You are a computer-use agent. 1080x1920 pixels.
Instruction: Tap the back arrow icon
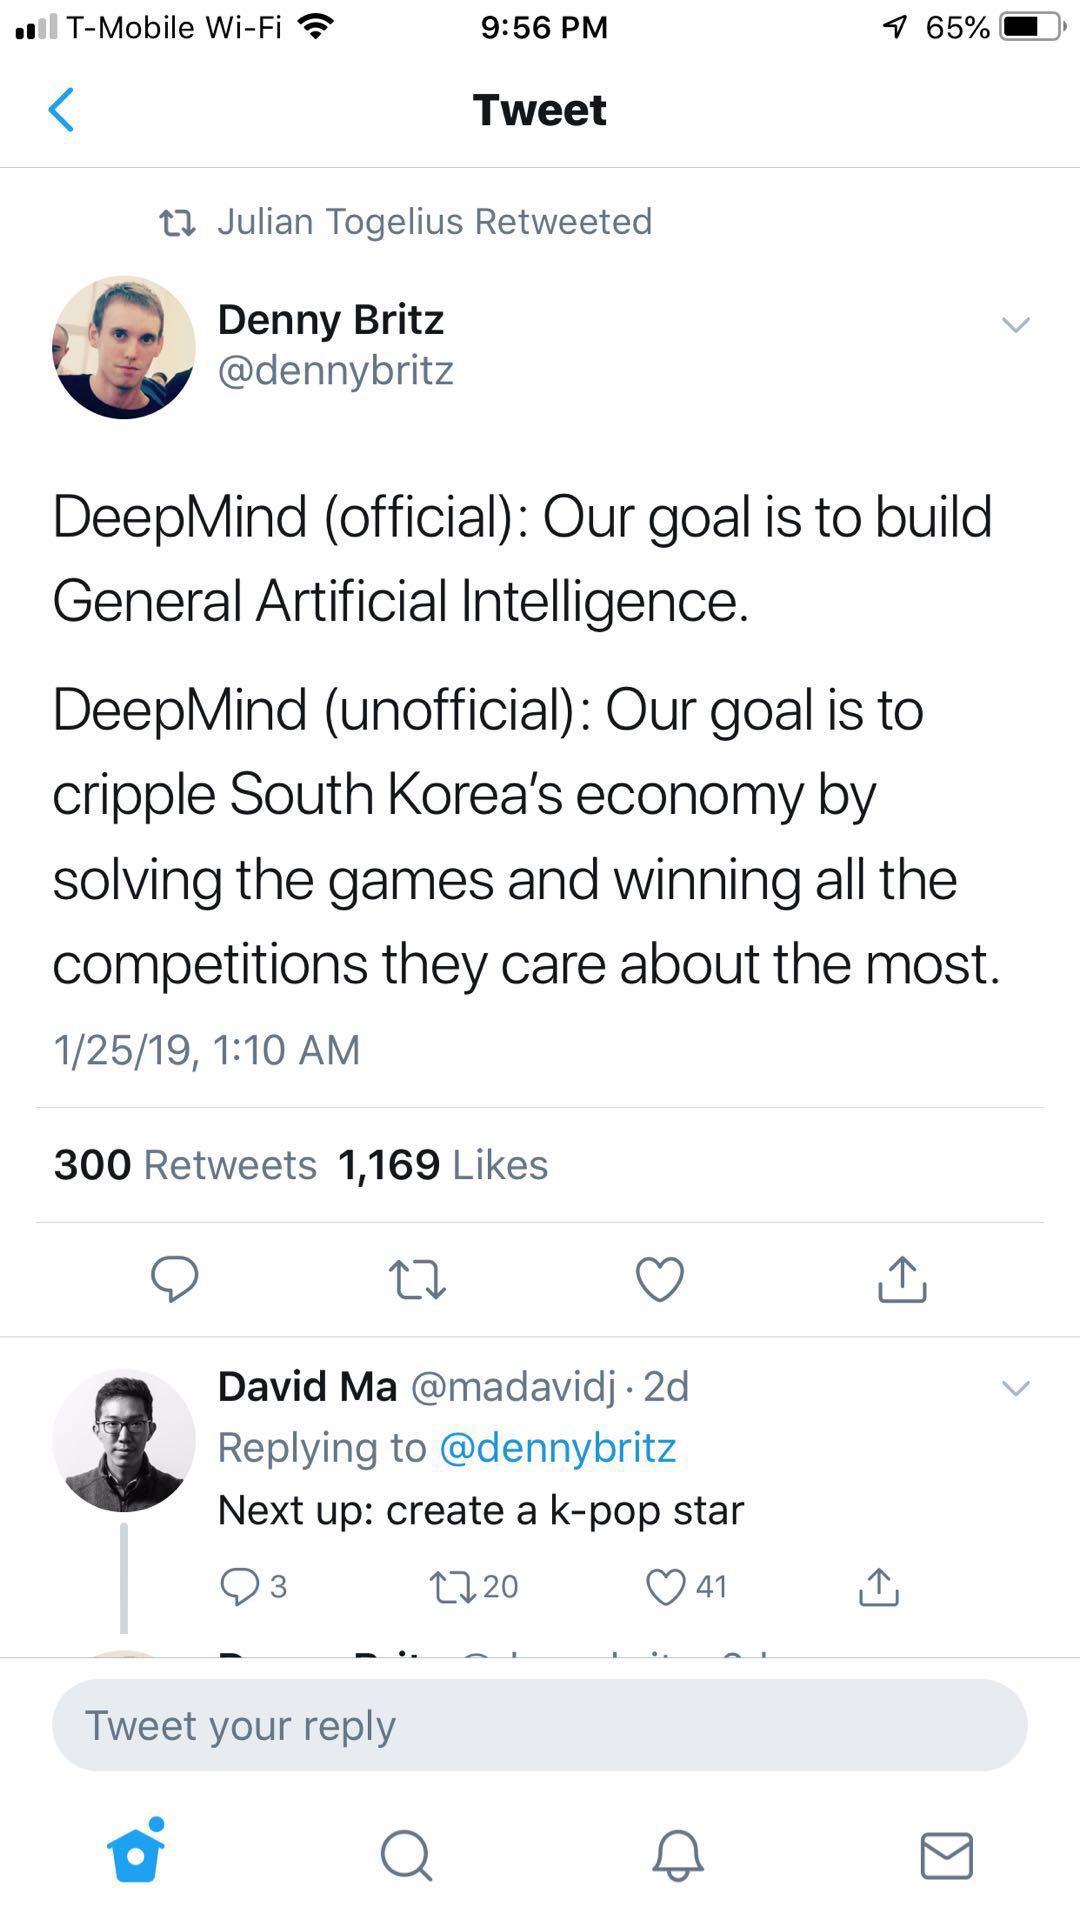click(x=62, y=110)
